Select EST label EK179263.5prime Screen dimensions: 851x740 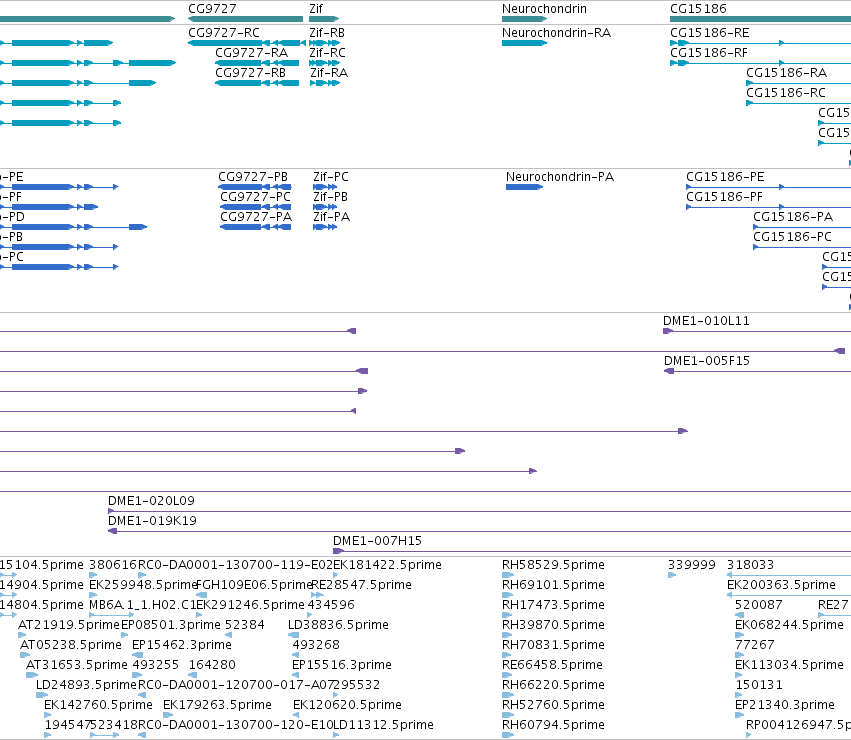[x=217, y=705]
